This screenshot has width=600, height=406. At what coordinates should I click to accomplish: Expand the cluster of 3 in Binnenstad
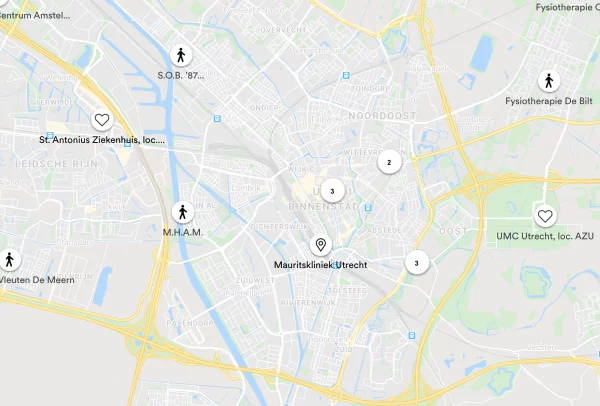click(332, 191)
